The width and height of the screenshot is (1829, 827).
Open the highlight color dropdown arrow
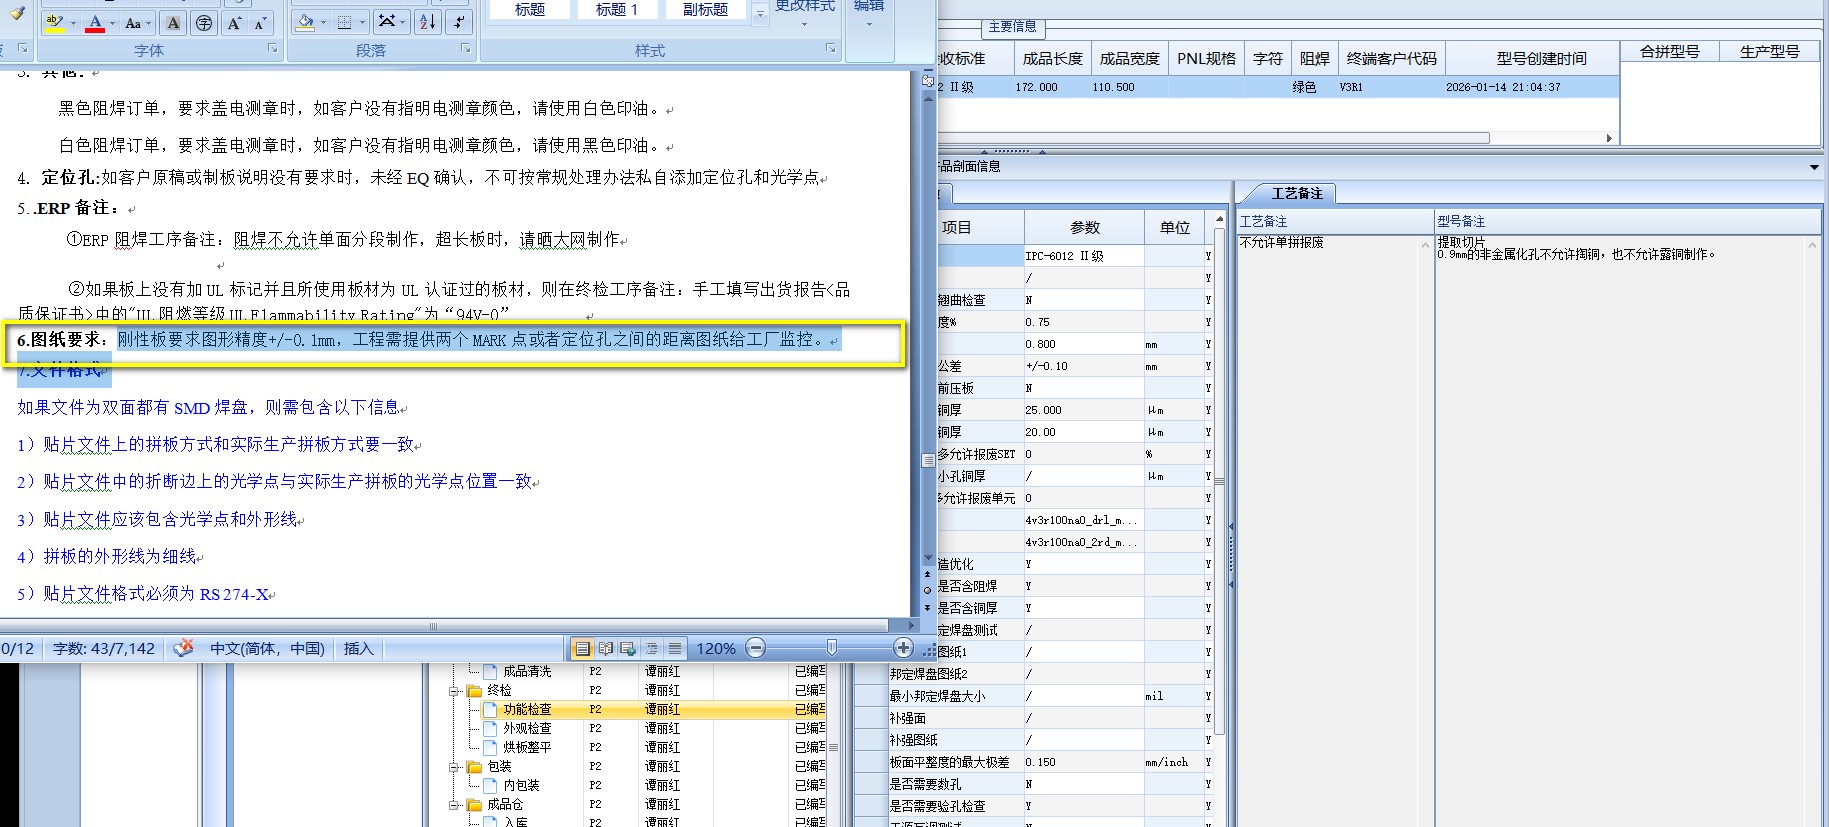[72, 23]
